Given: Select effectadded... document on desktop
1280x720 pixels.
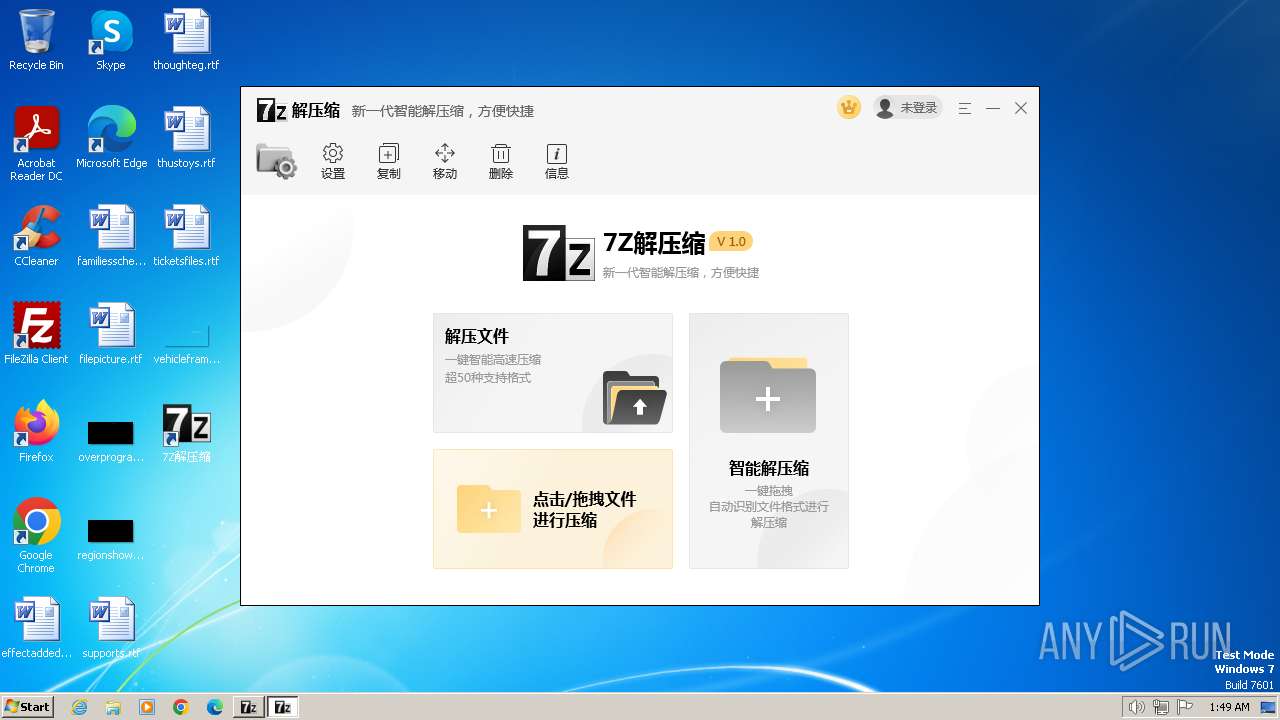Looking at the screenshot, I should coord(36,628).
